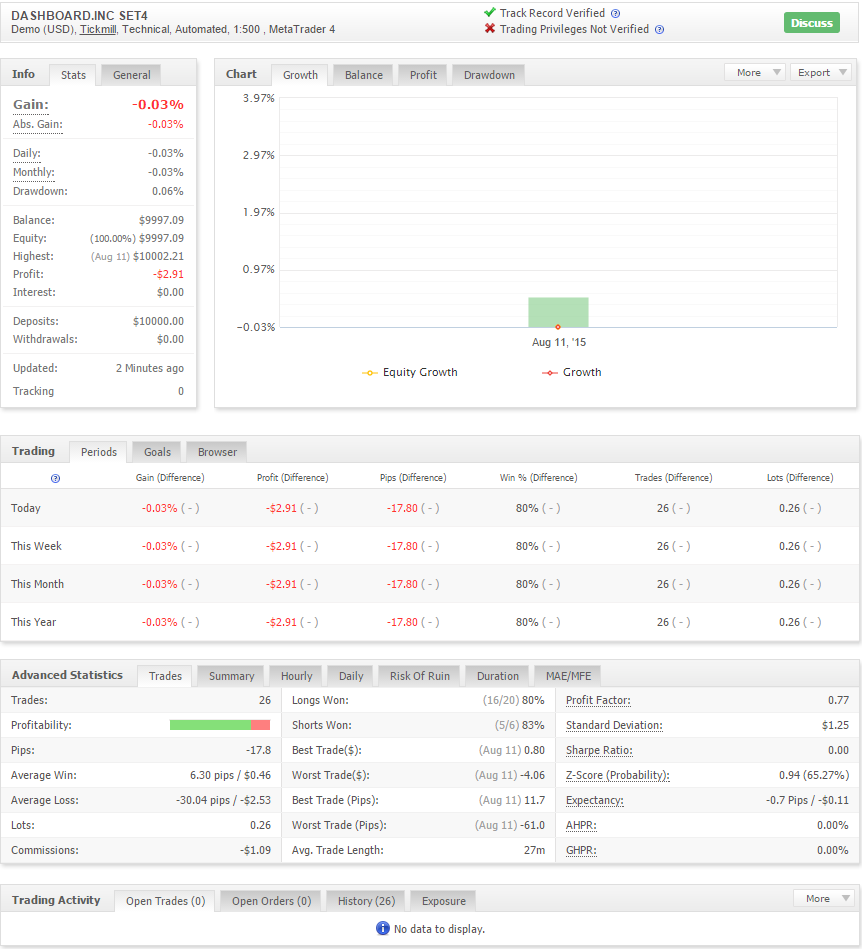This screenshot has height=949, width=862.
Task: Switch to Info Stats tab
Action: click(x=73, y=75)
